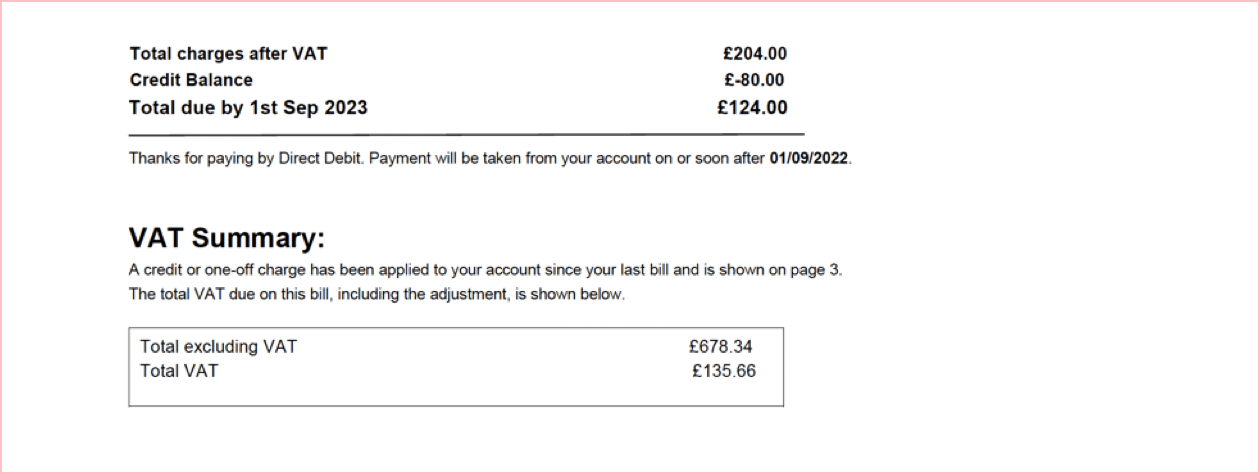This screenshot has width=1260, height=474.
Task: Click the "VAT Summary:" heading
Action: (x=227, y=238)
